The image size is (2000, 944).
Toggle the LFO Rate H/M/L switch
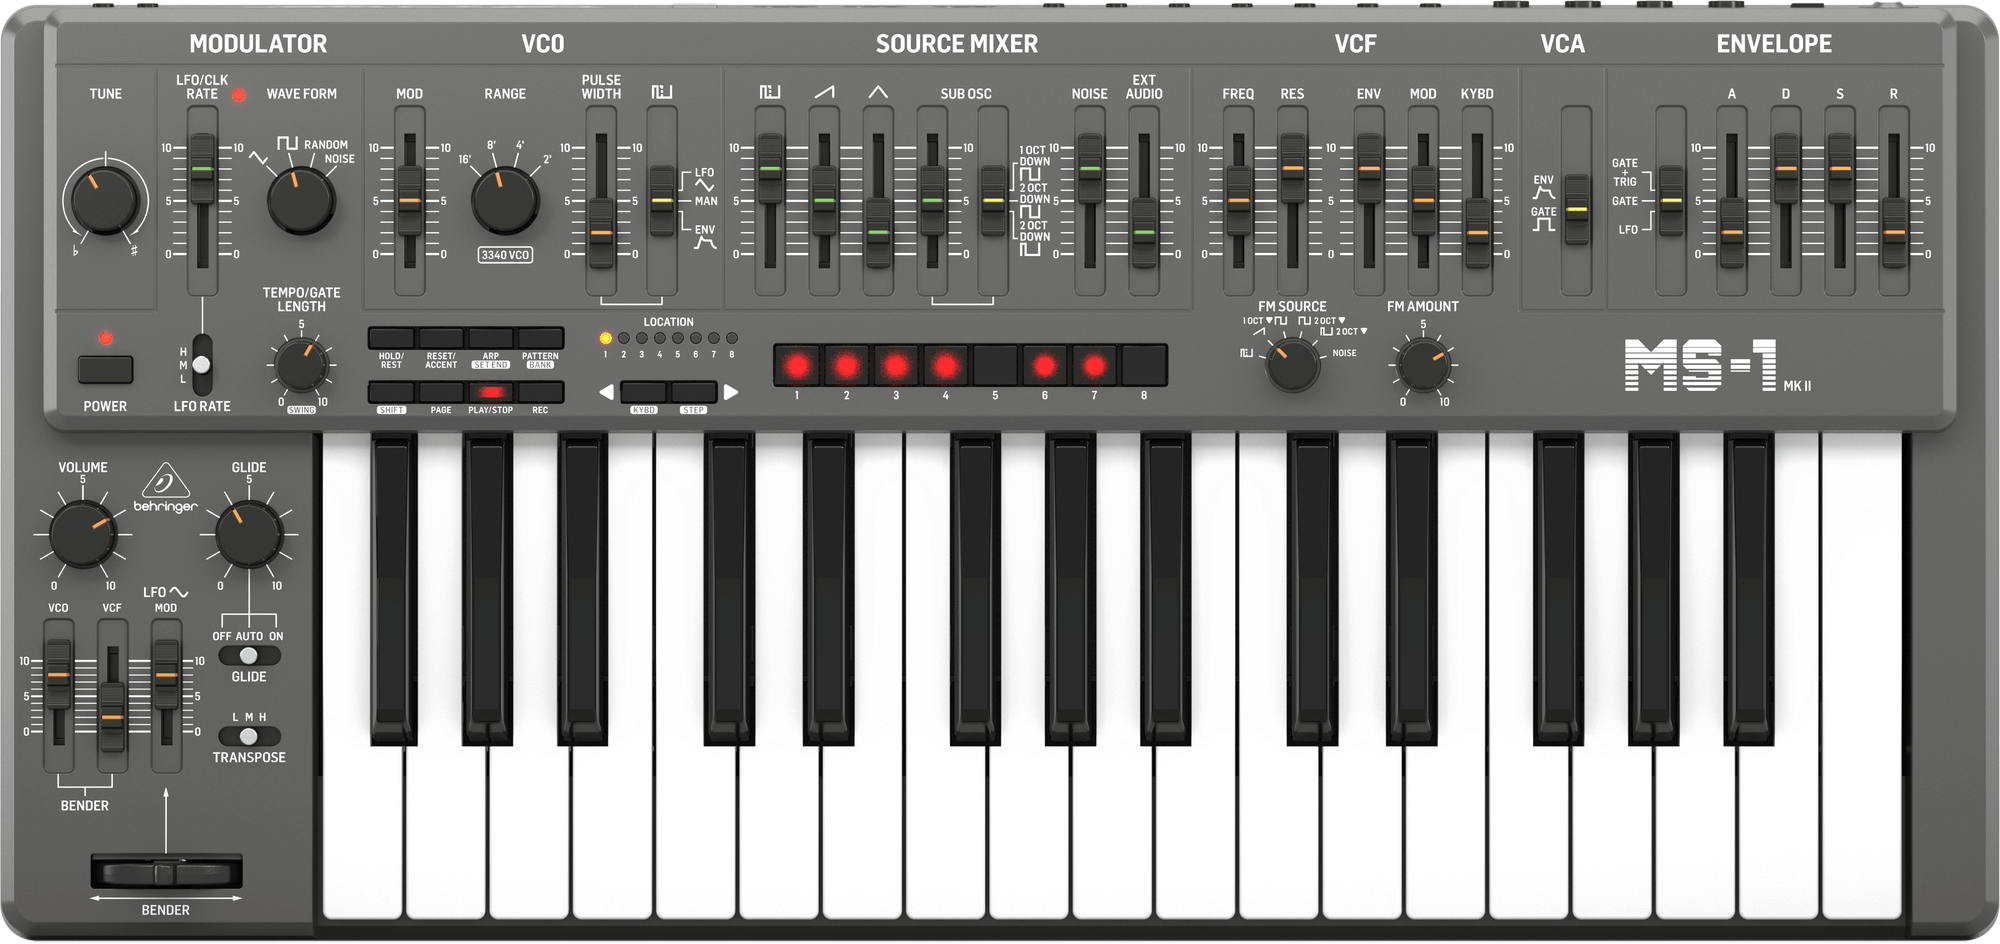[x=202, y=366]
